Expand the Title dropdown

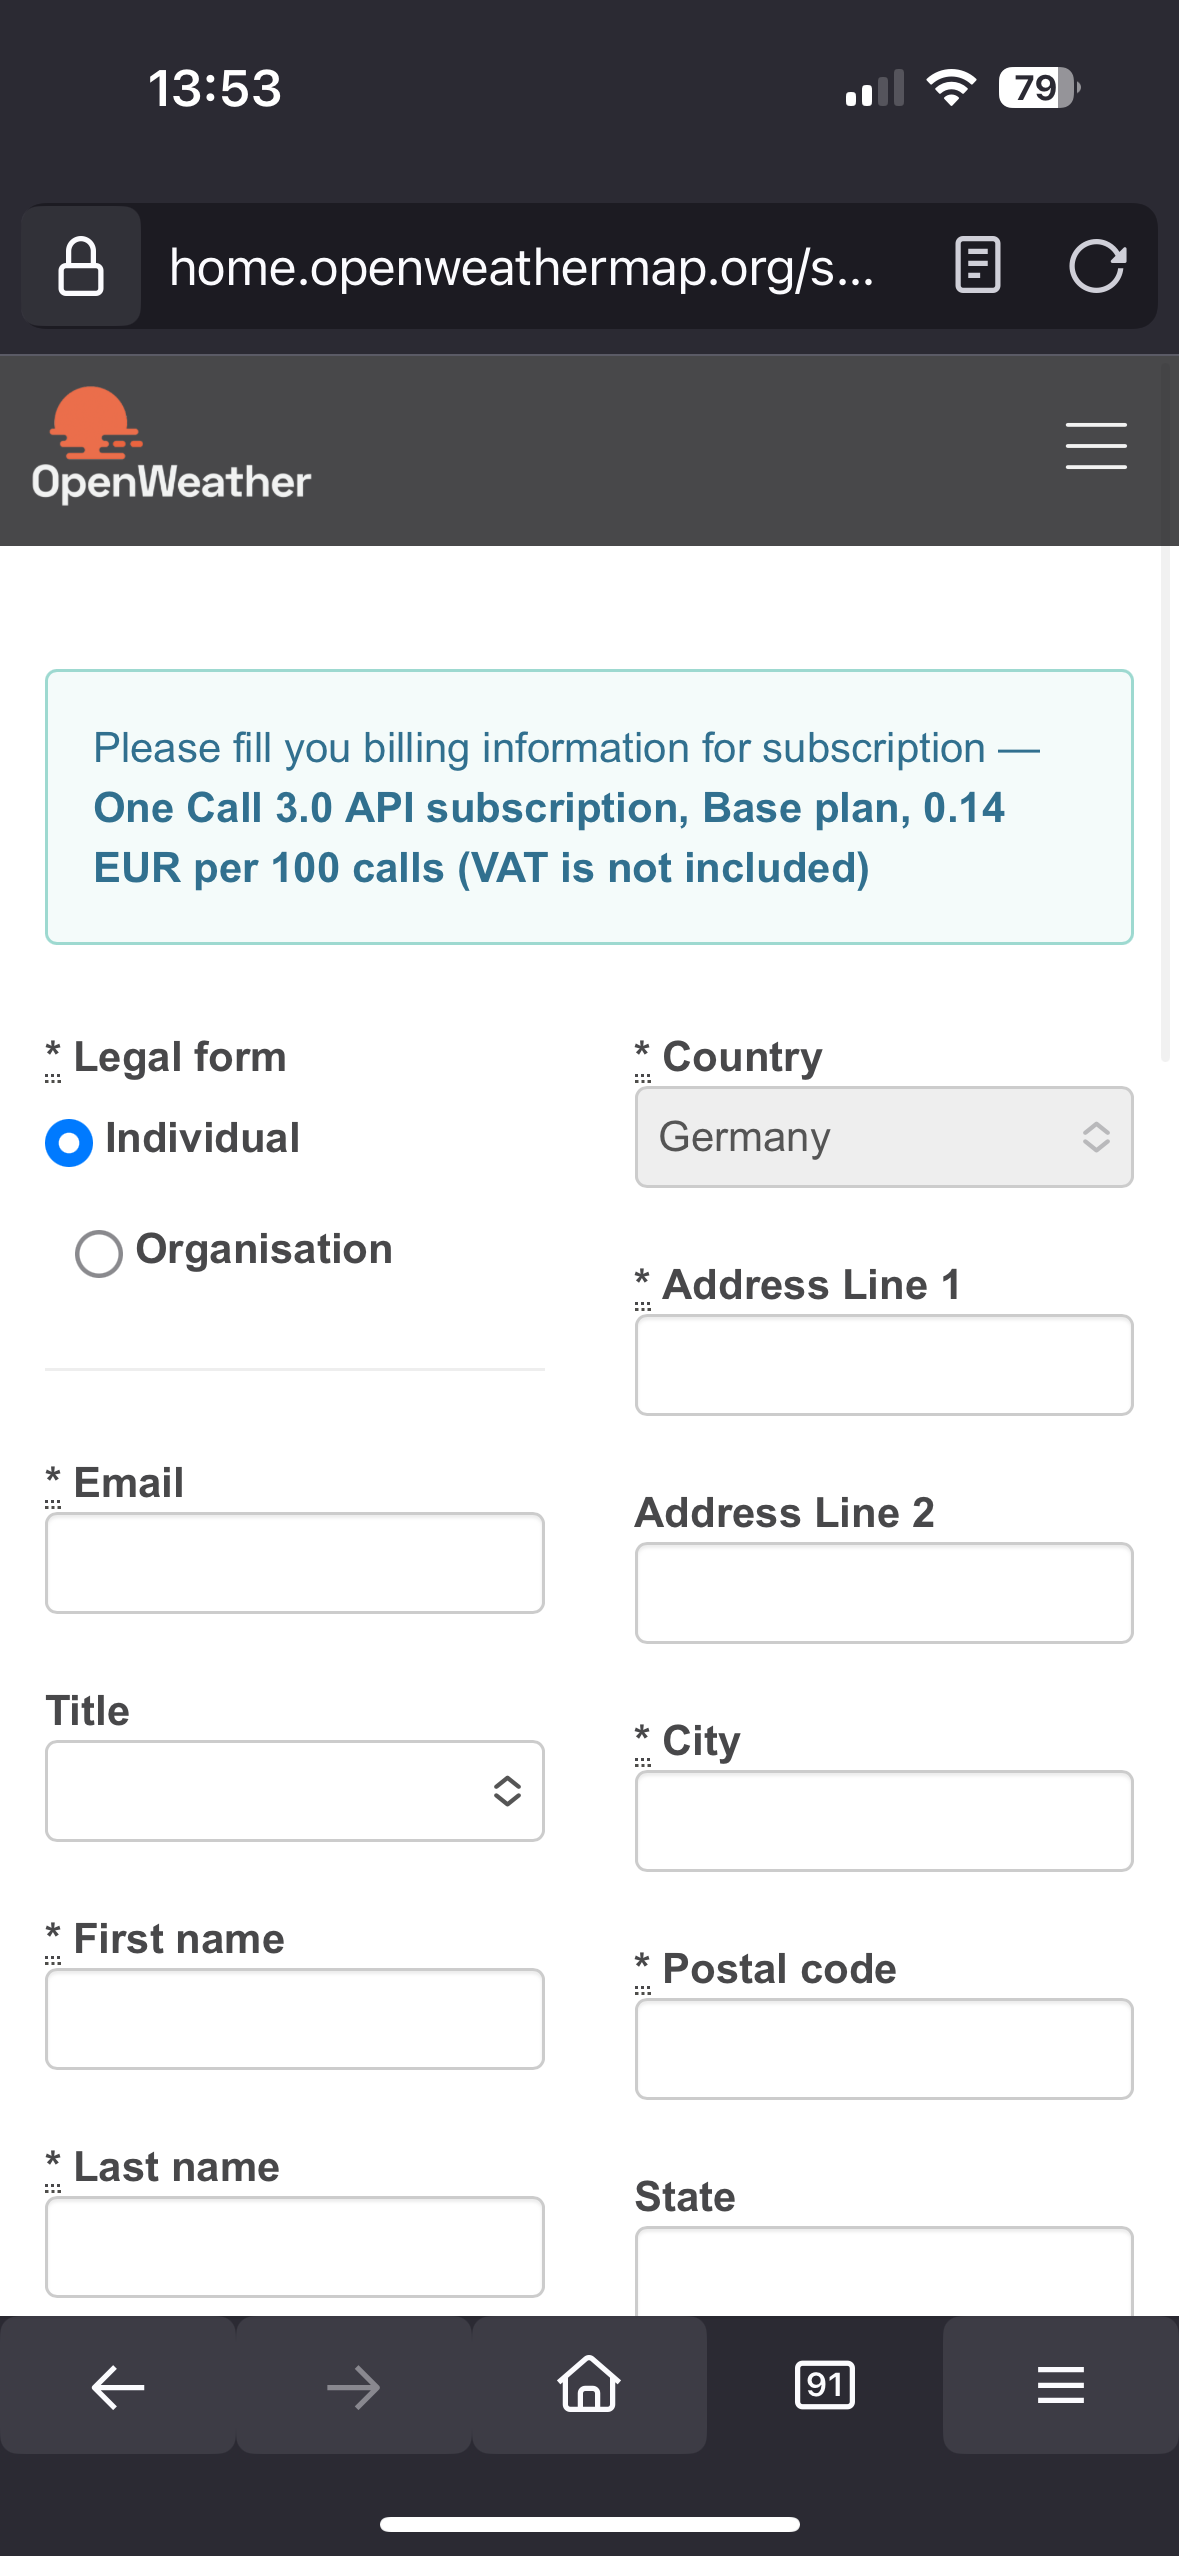click(294, 1791)
